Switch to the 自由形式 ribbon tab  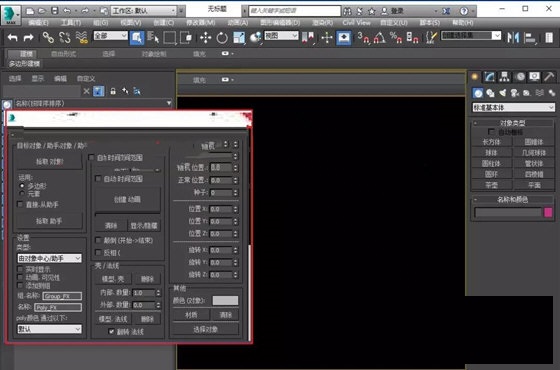pyautogui.click(x=64, y=54)
